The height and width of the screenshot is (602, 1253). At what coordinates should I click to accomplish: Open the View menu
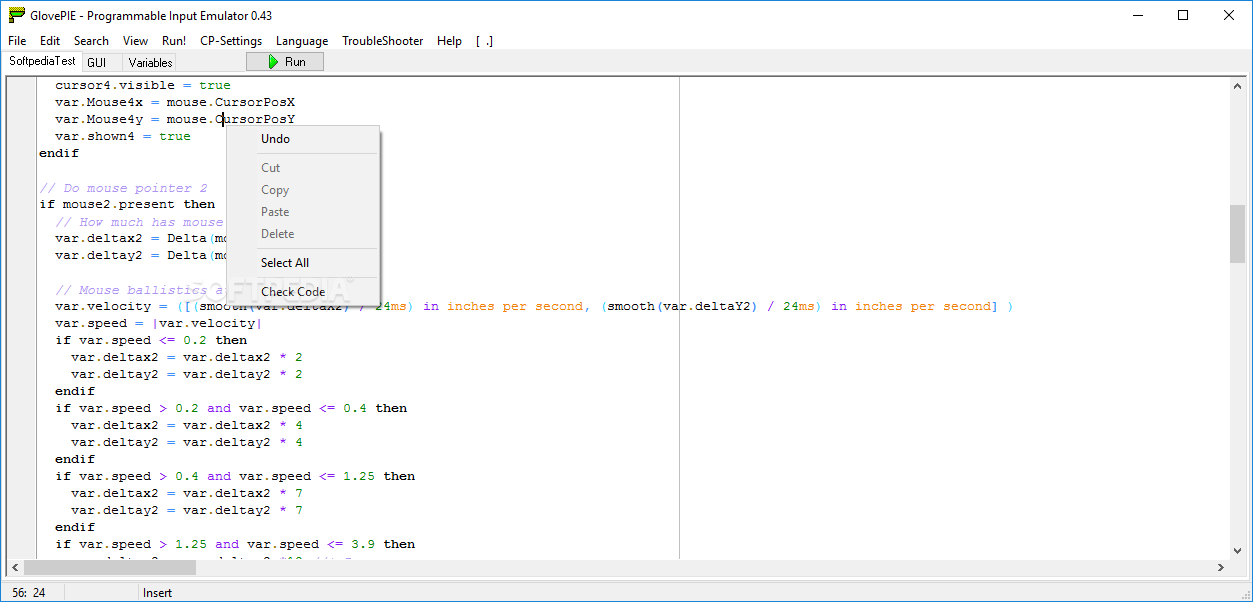(x=135, y=41)
